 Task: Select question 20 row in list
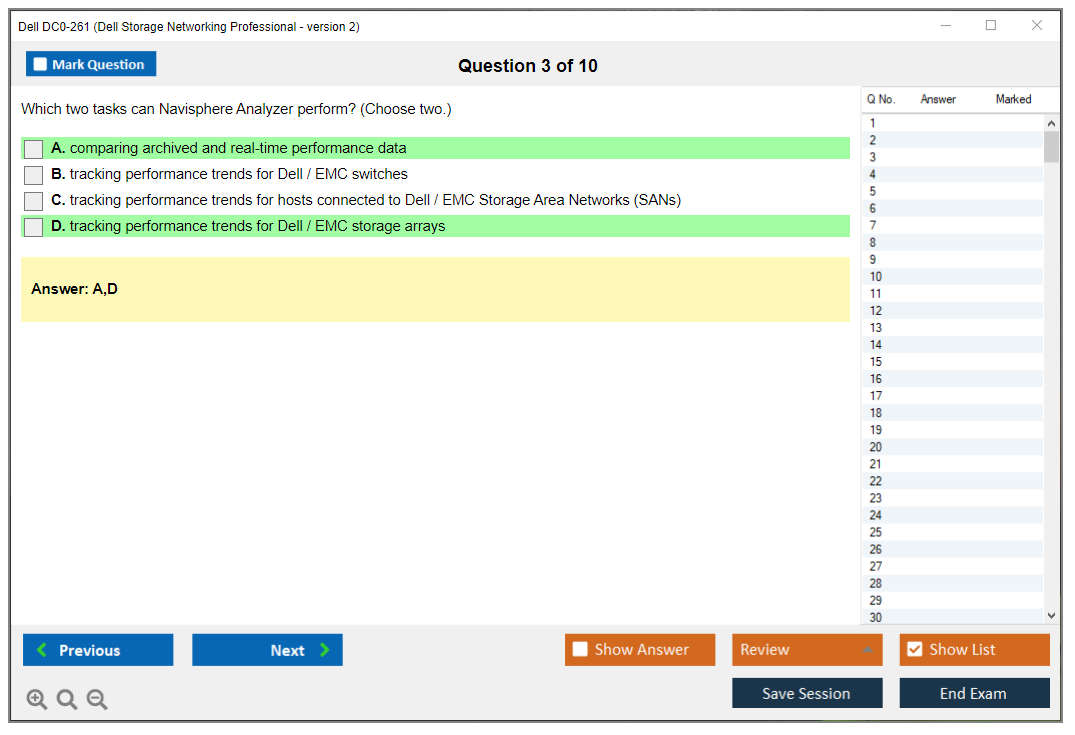tap(876, 447)
